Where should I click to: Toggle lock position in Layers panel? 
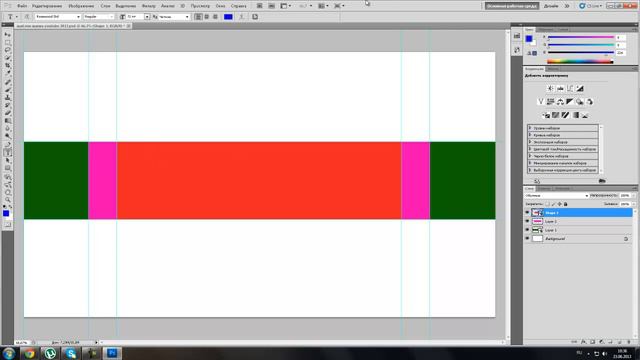click(560, 204)
